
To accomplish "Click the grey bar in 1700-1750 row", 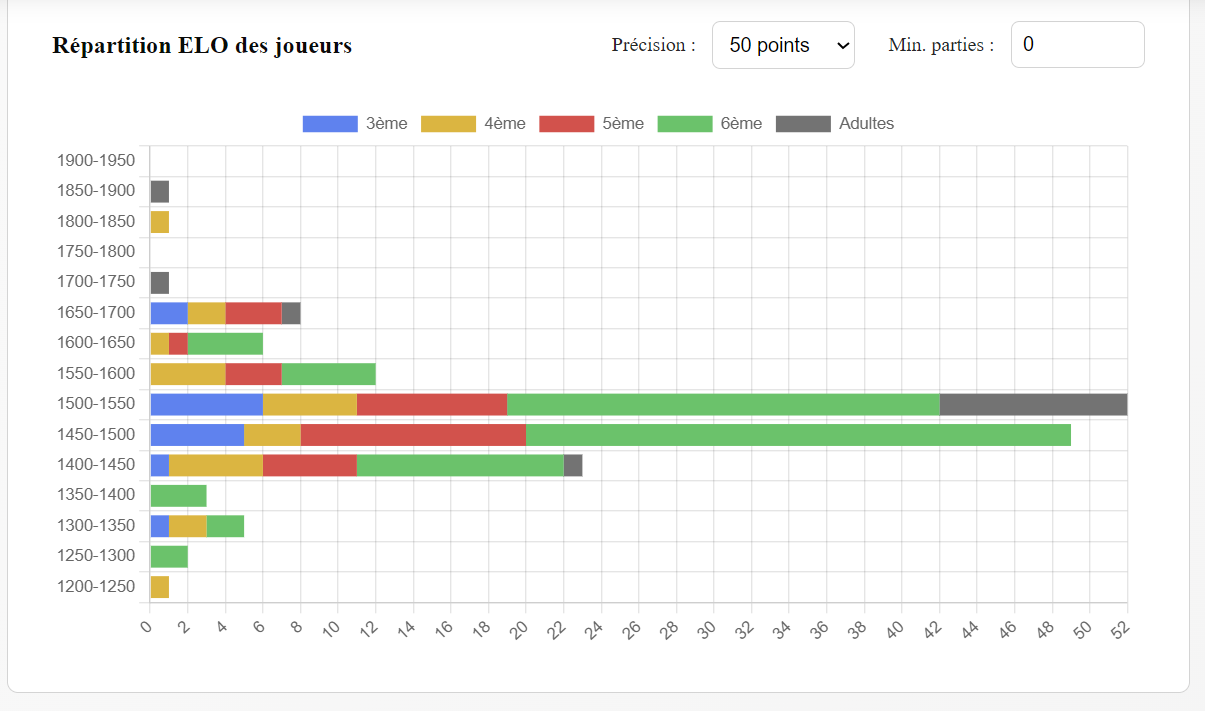I will point(160,283).
